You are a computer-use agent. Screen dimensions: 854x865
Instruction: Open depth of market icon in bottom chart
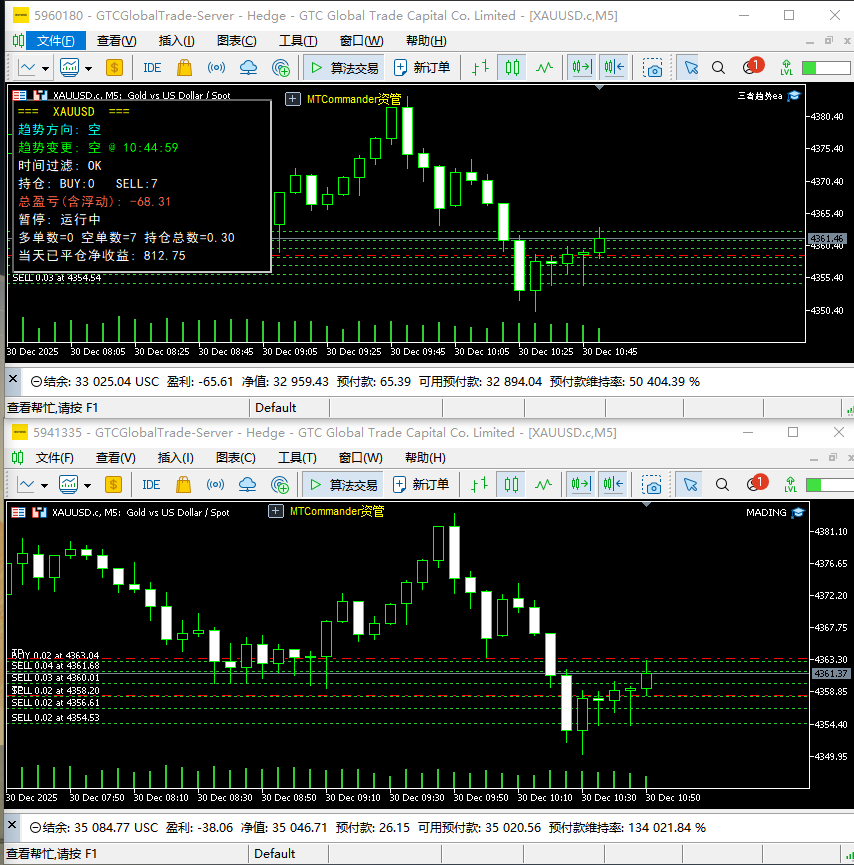39,512
